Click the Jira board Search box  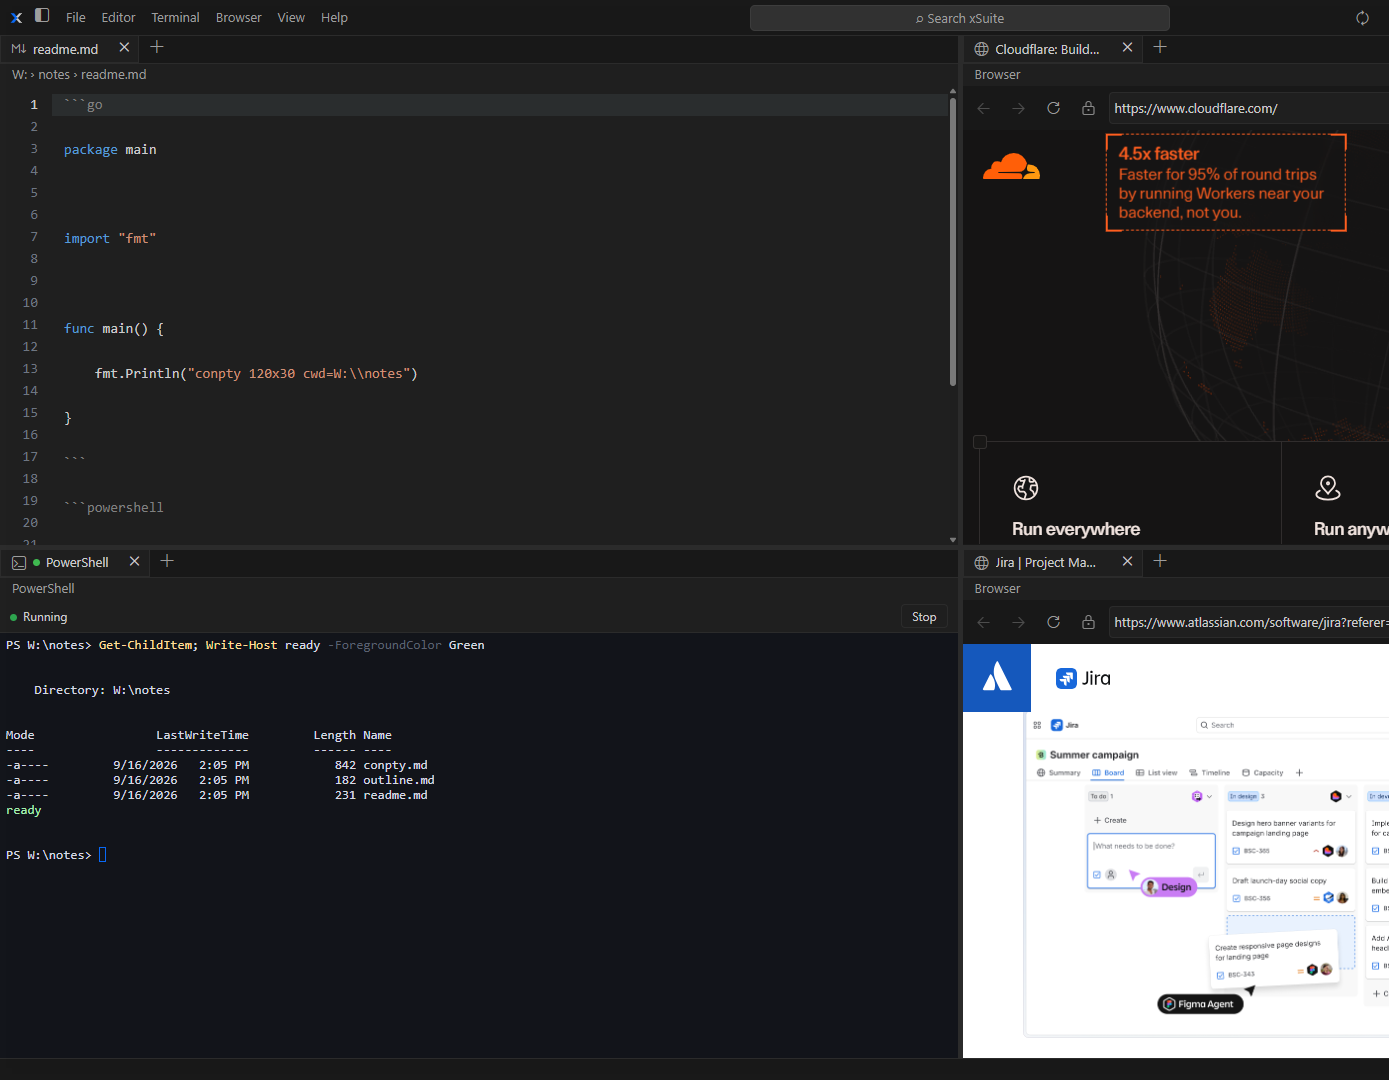click(x=1292, y=725)
